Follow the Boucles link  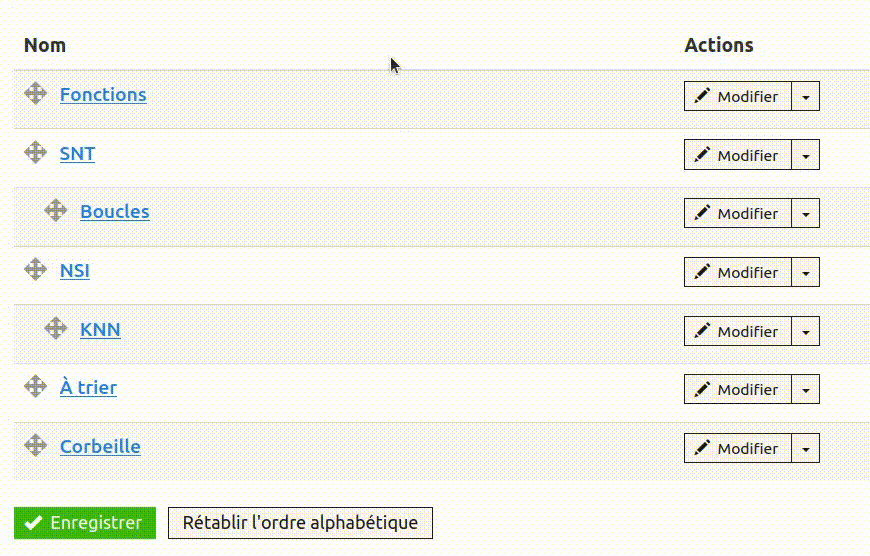pos(115,212)
